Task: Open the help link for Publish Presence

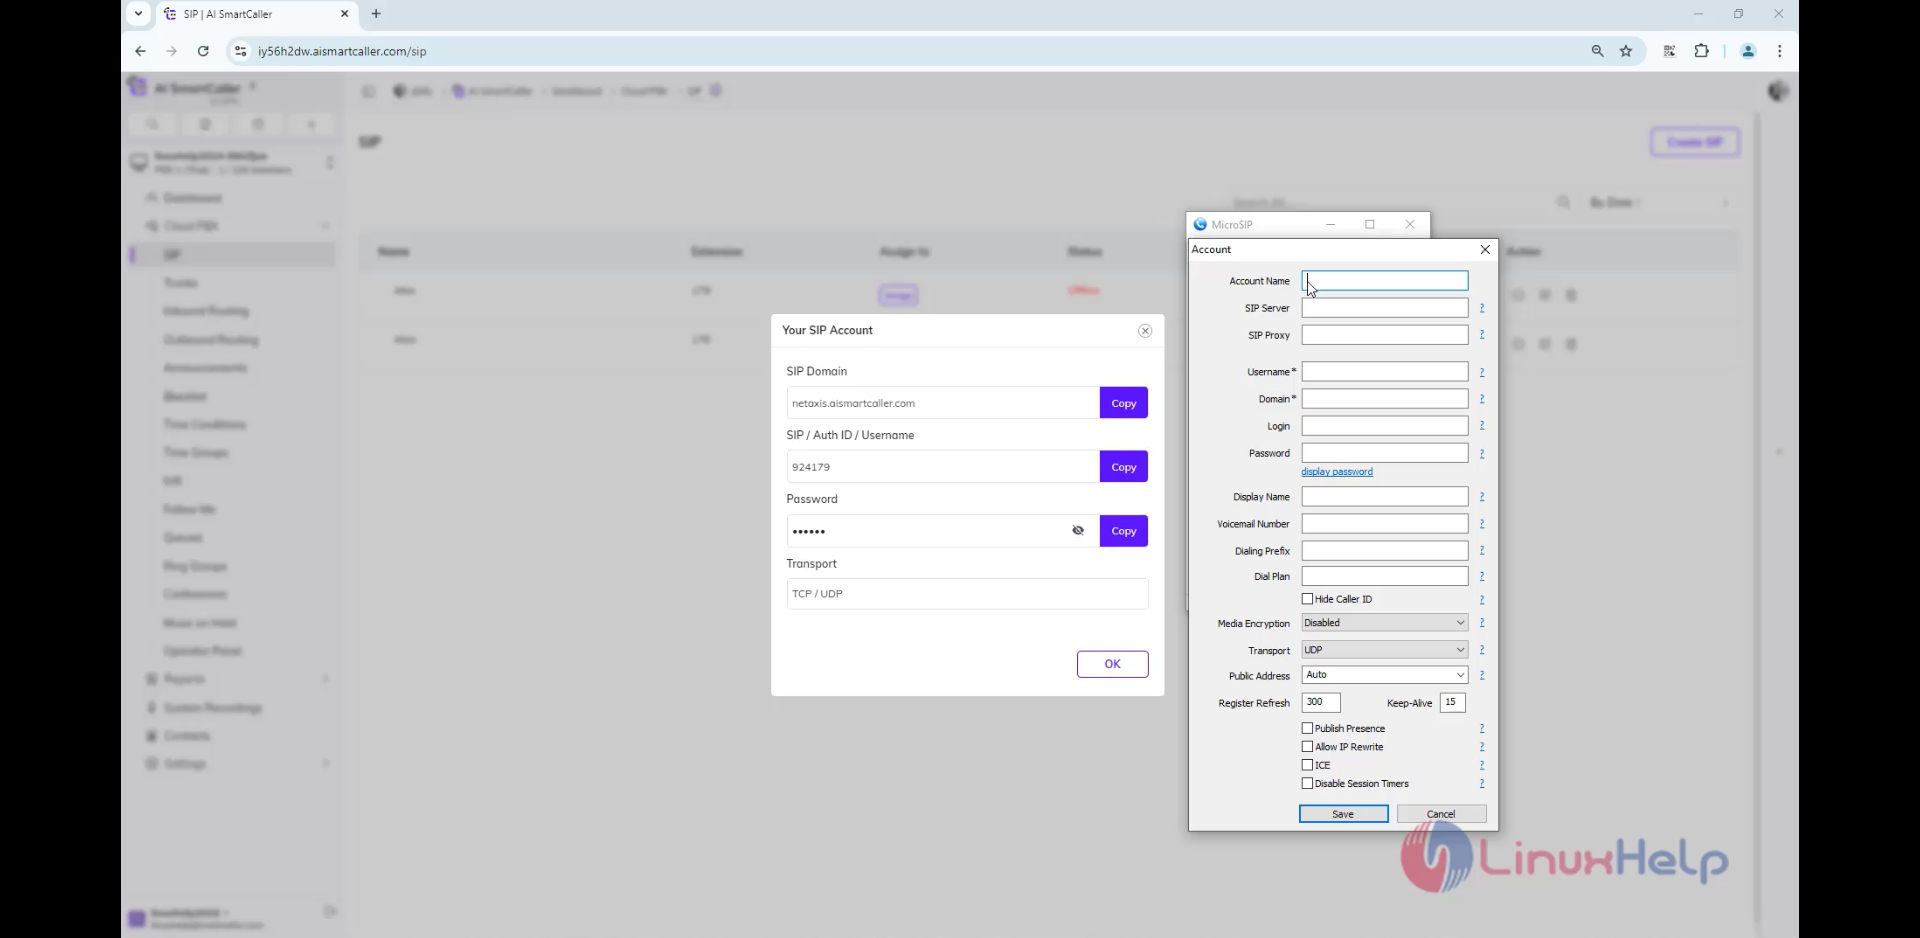Action: pos(1482,728)
